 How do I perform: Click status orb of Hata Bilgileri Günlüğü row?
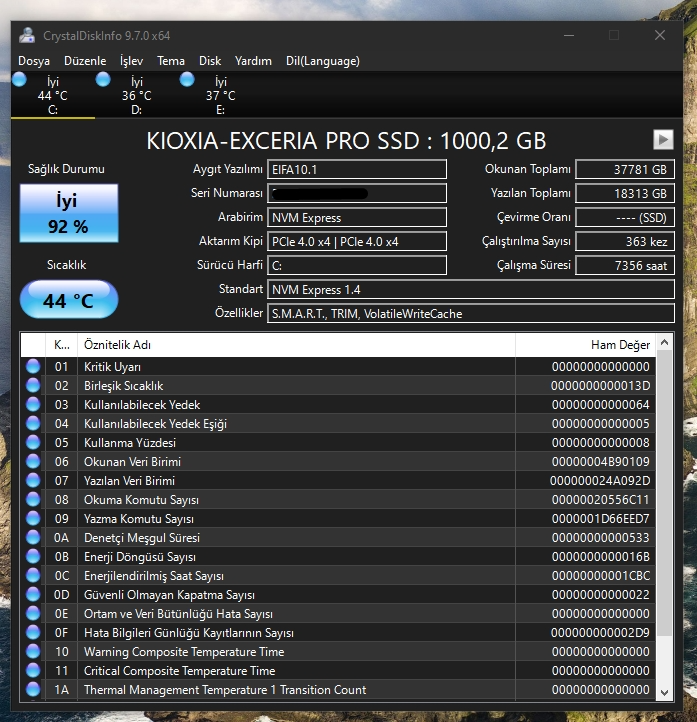coord(33,633)
